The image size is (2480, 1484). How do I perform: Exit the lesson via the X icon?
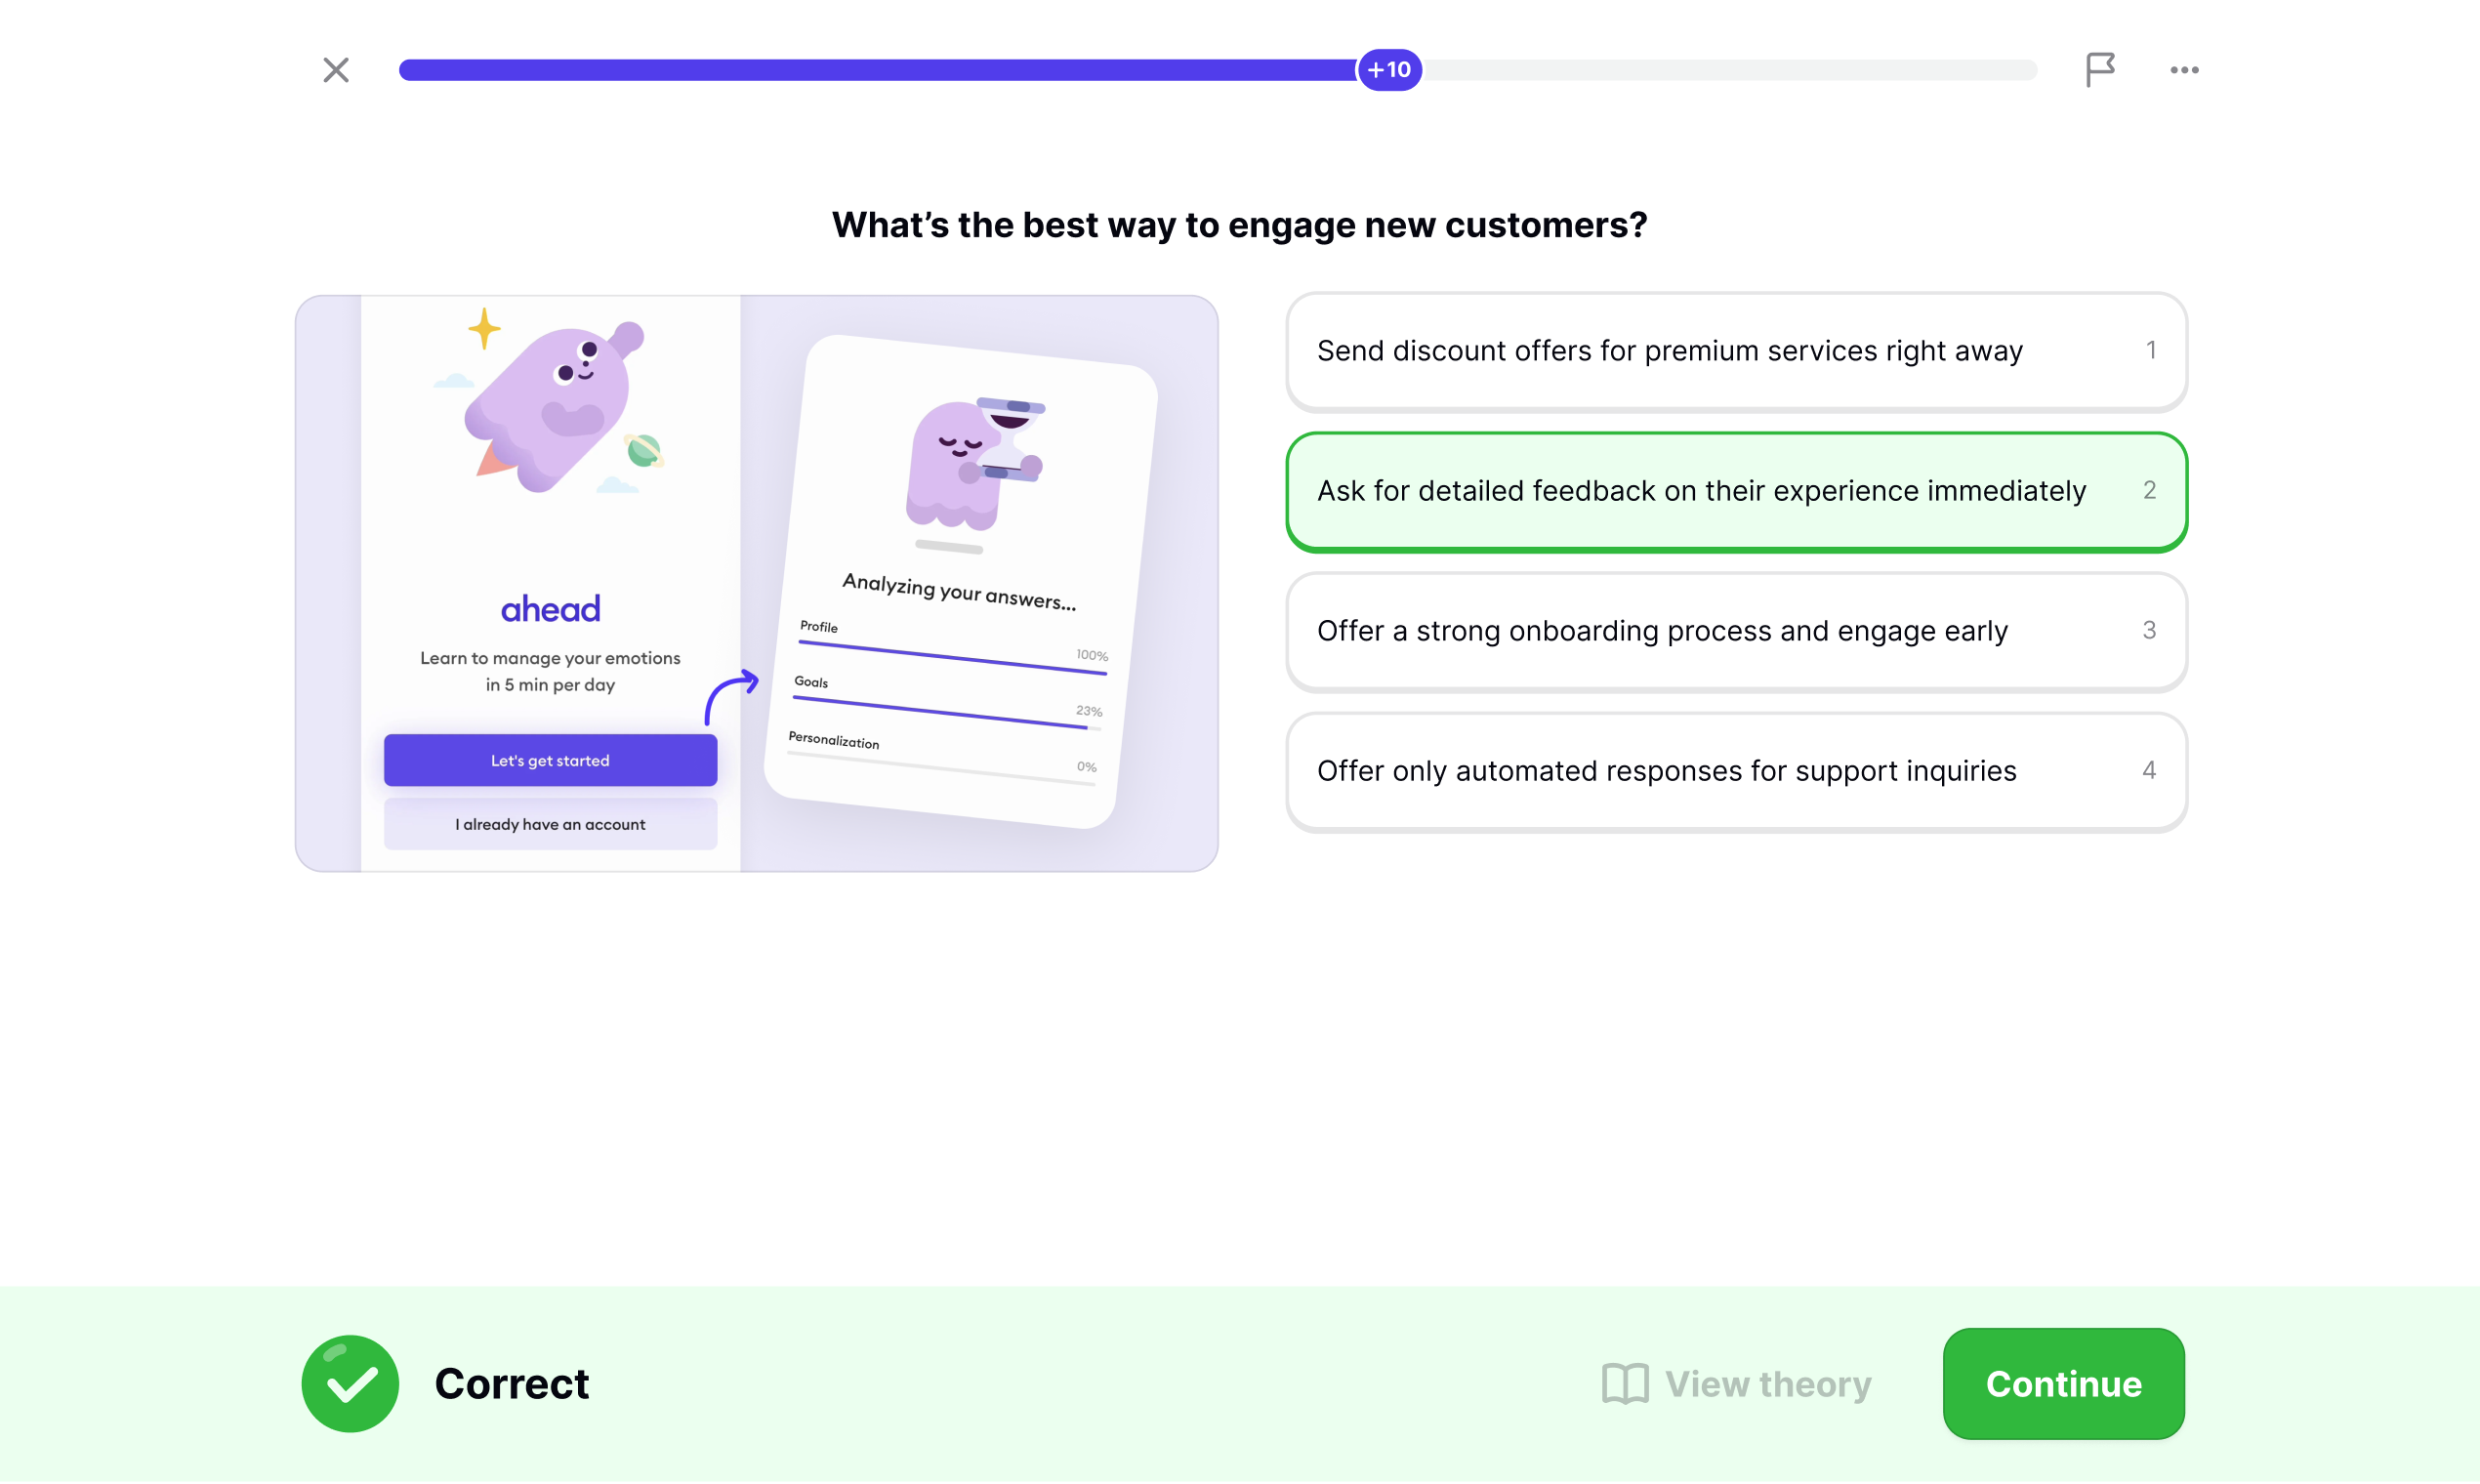(336, 69)
